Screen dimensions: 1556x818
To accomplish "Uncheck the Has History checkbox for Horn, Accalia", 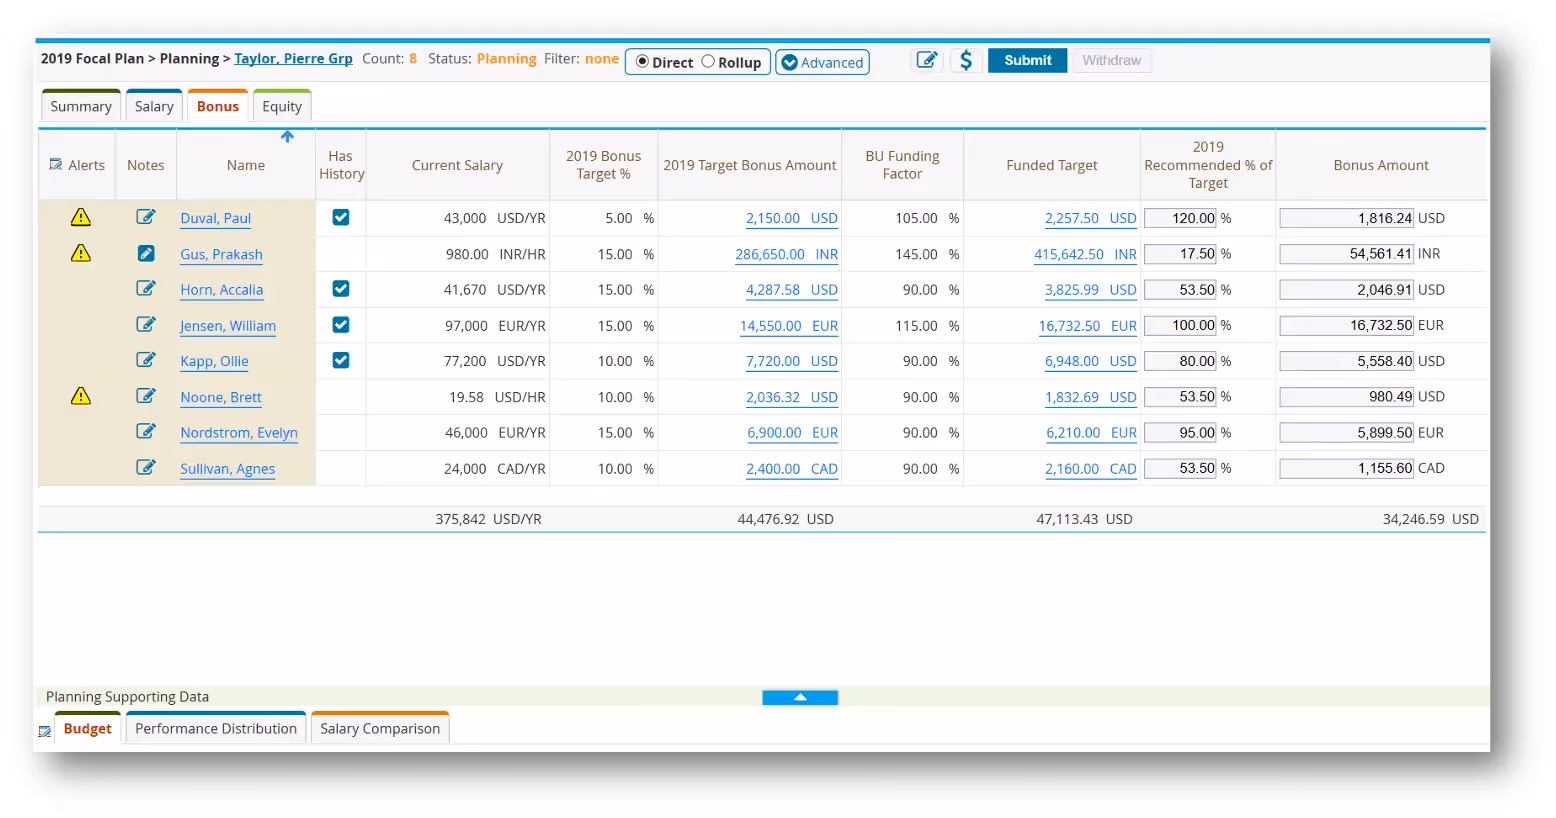I will [x=341, y=289].
